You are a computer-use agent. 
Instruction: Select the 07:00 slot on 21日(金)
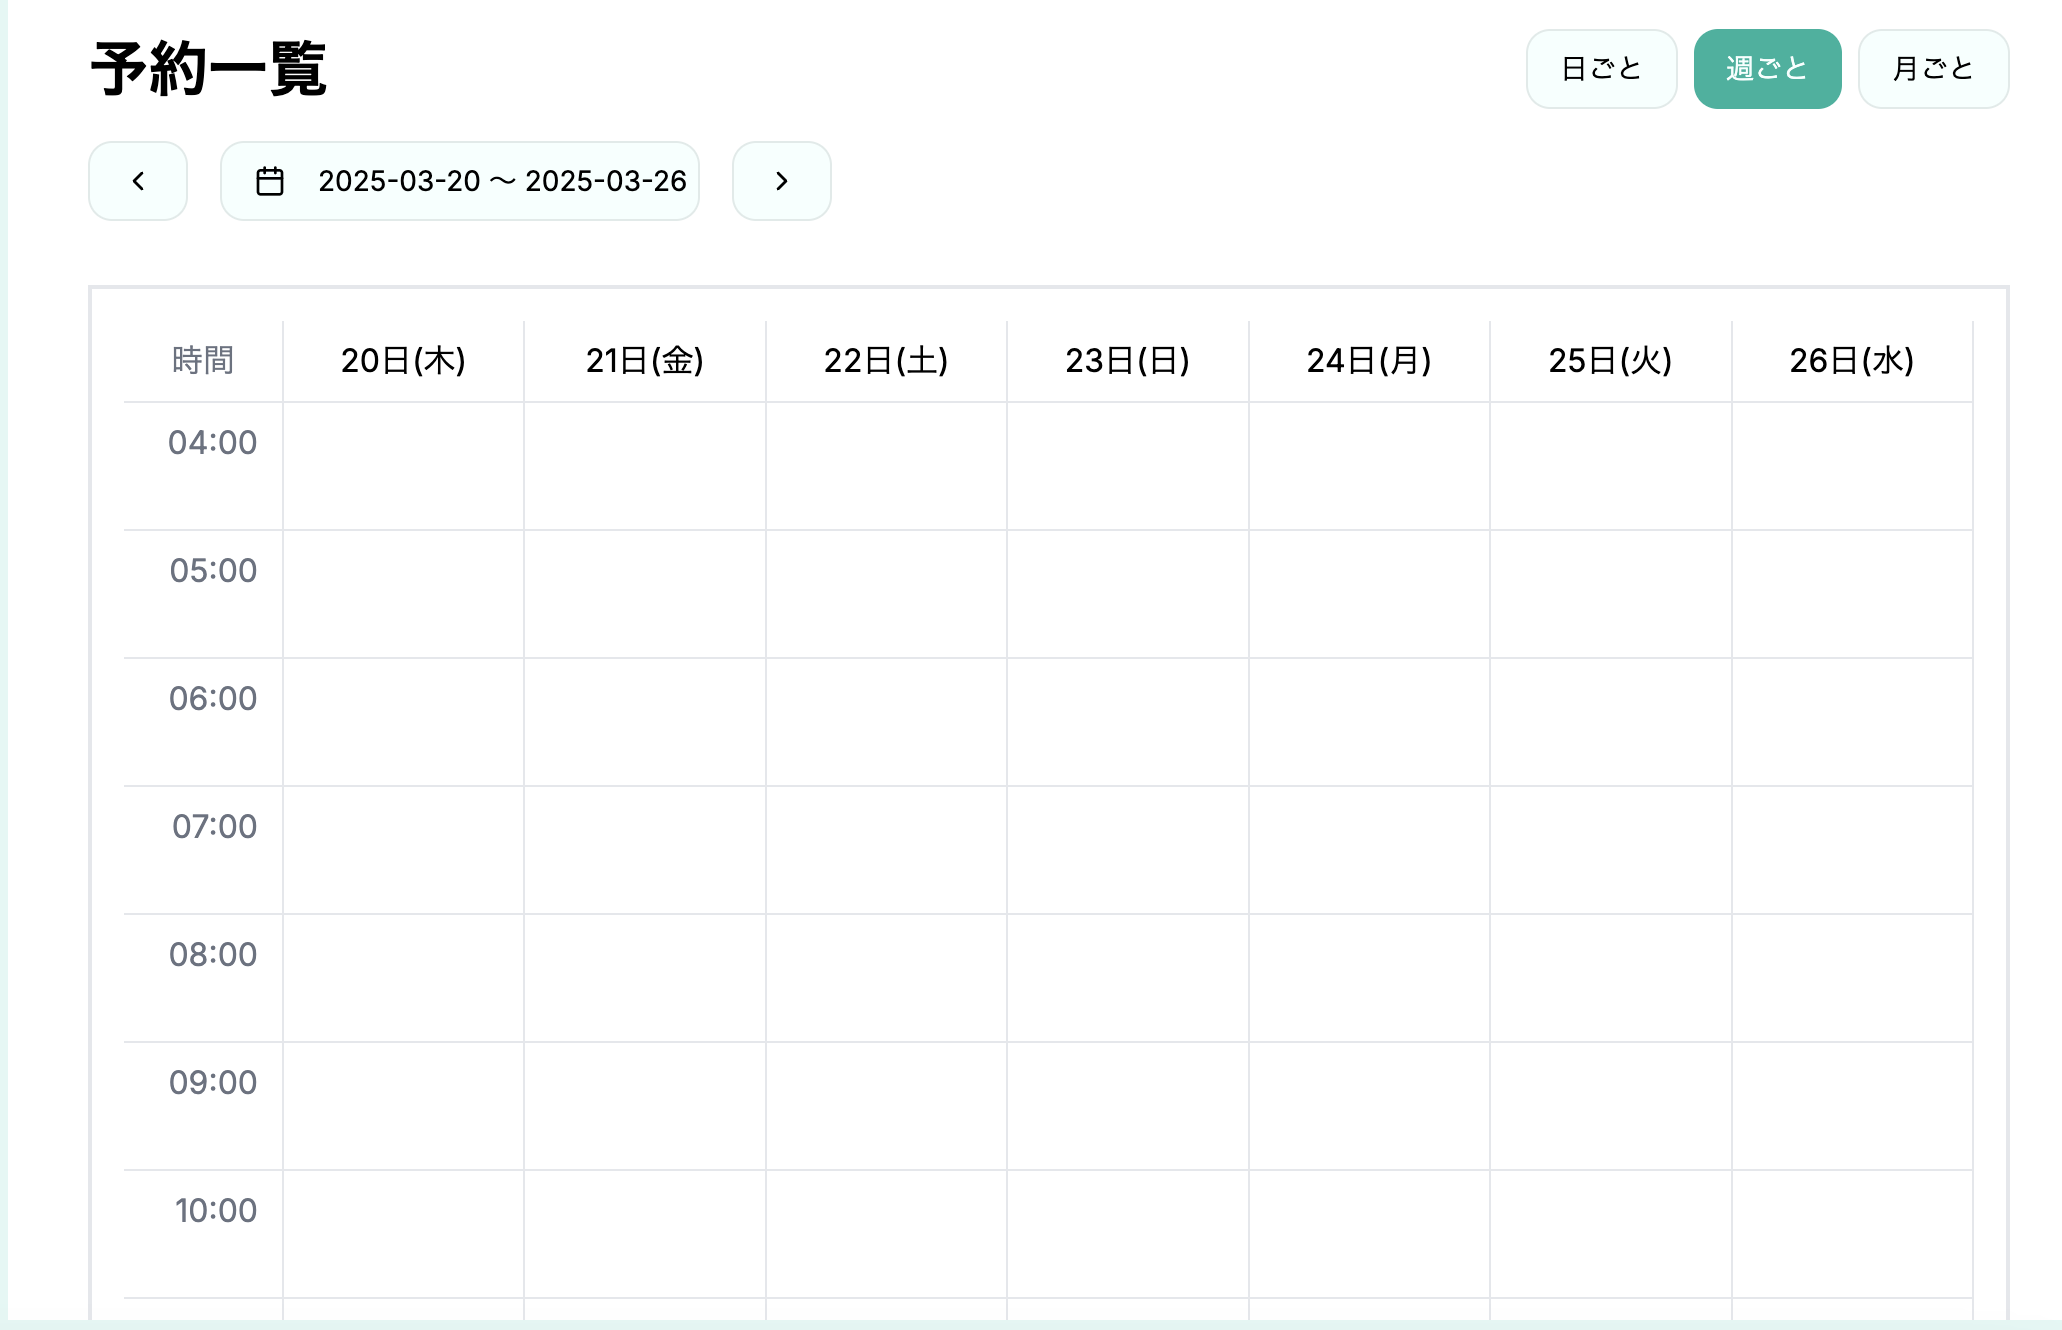pyautogui.click(x=645, y=850)
